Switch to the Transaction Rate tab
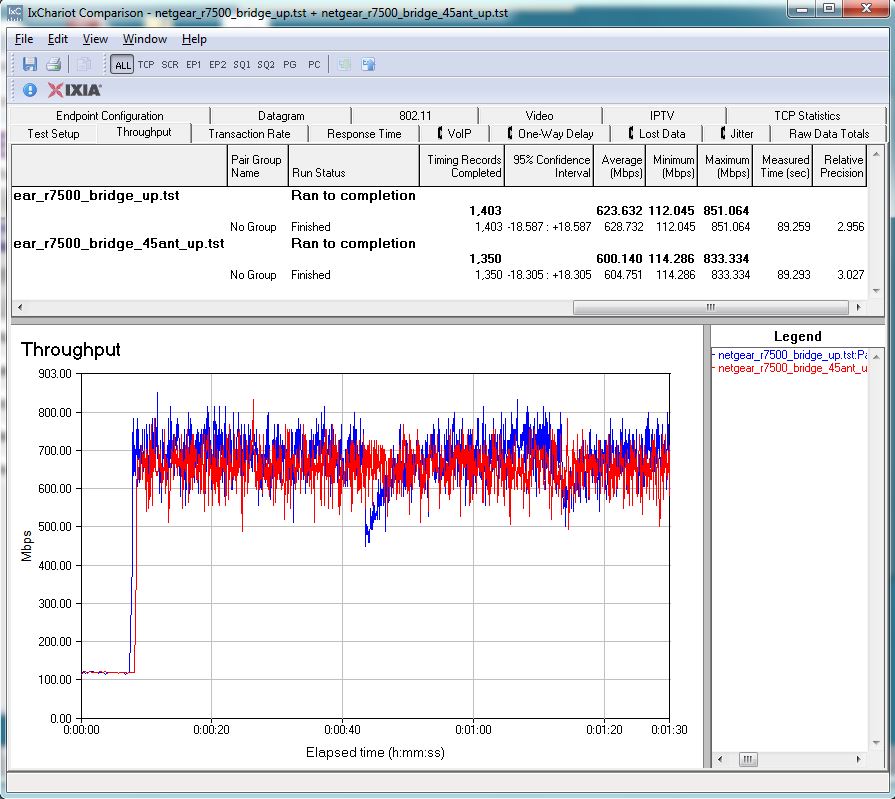 click(249, 134)
